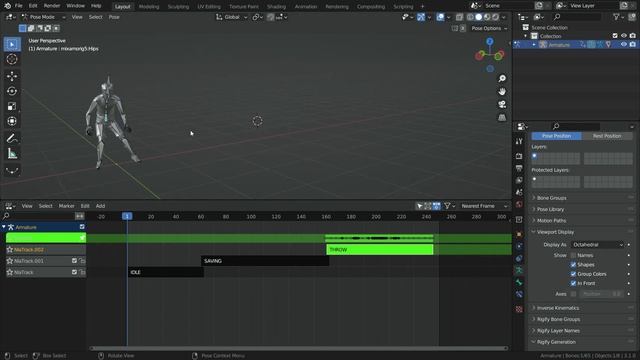Click the current frame indicator on timeline
Viewport: 640px width, 360px height.
(127, 216)
